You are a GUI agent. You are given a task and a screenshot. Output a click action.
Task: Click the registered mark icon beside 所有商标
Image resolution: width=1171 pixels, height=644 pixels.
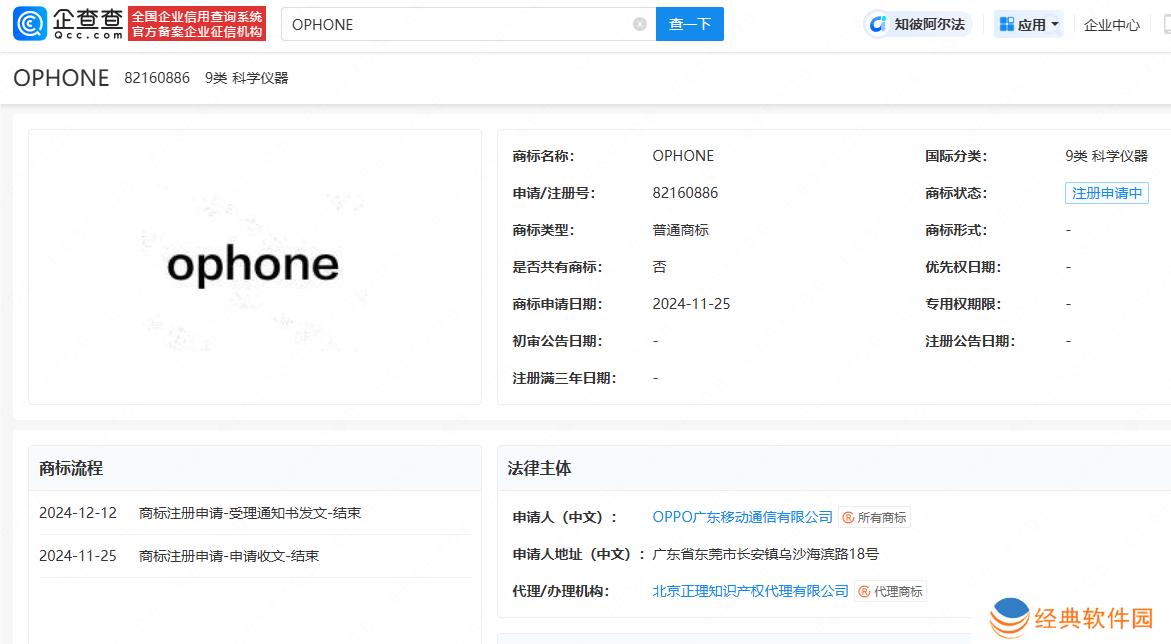[x=848, y=518]
